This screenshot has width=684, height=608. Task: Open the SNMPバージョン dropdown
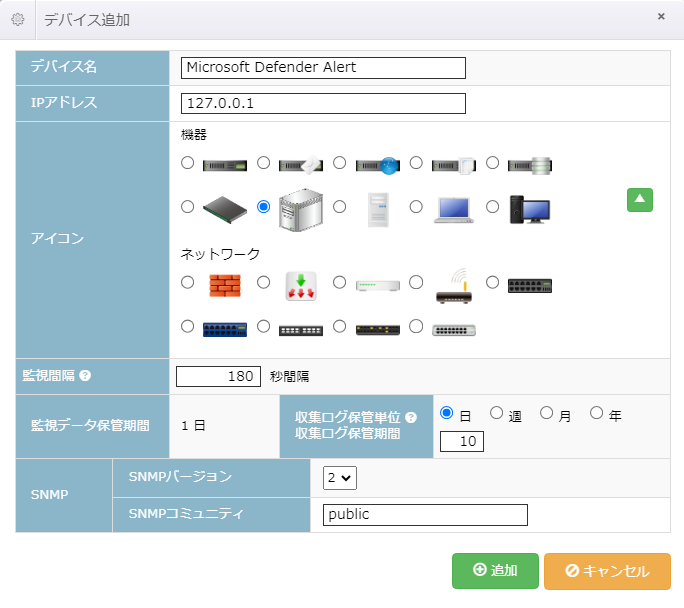(x=340, y=478)
